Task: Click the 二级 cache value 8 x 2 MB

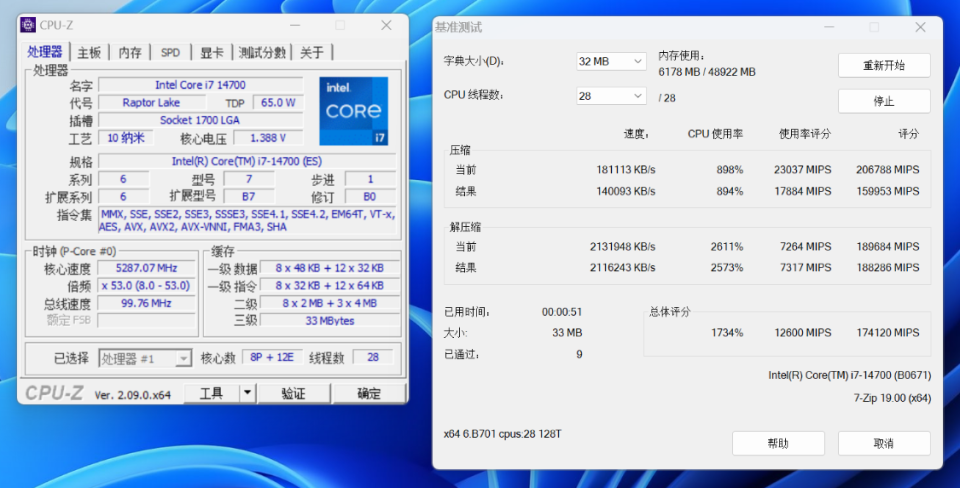Action: pyautogui.click(x=329, y=303)
